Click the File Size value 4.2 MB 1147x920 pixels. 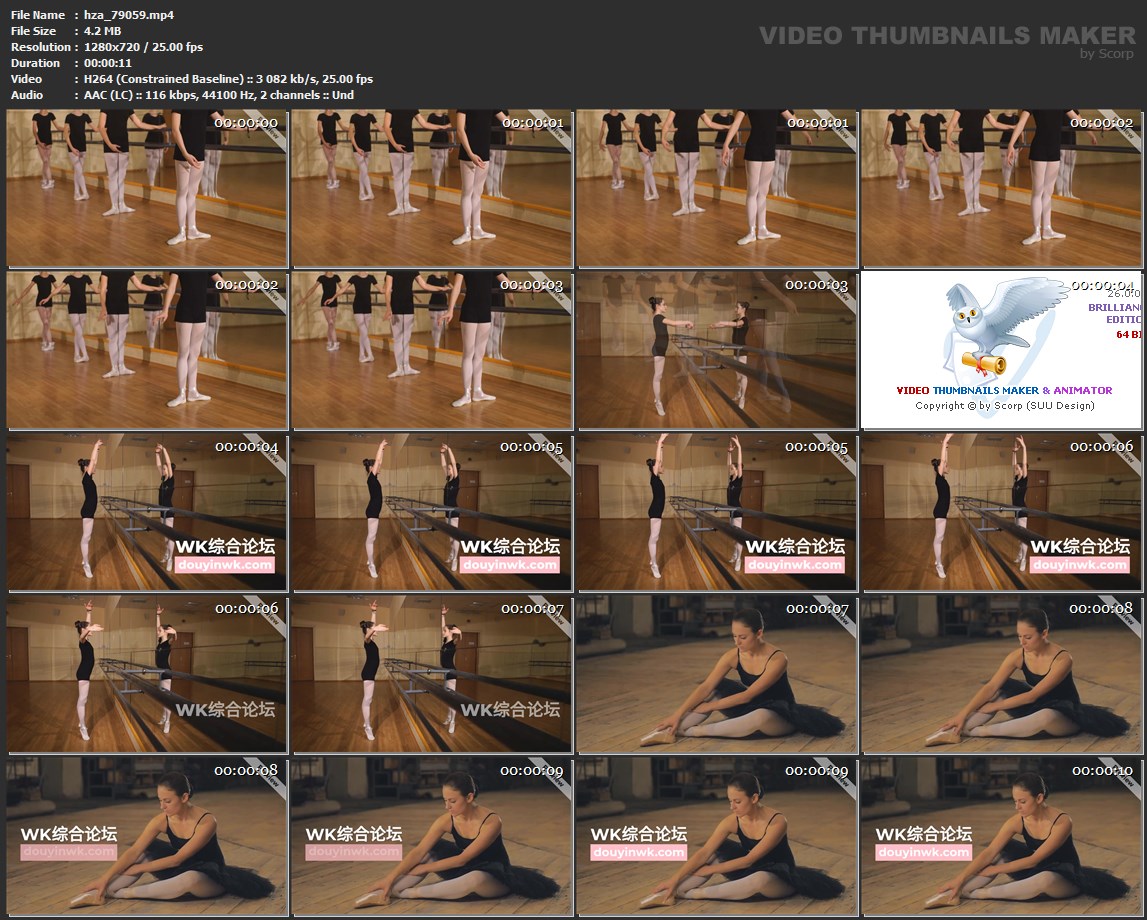pyautogui.click(x=103, y=31)
